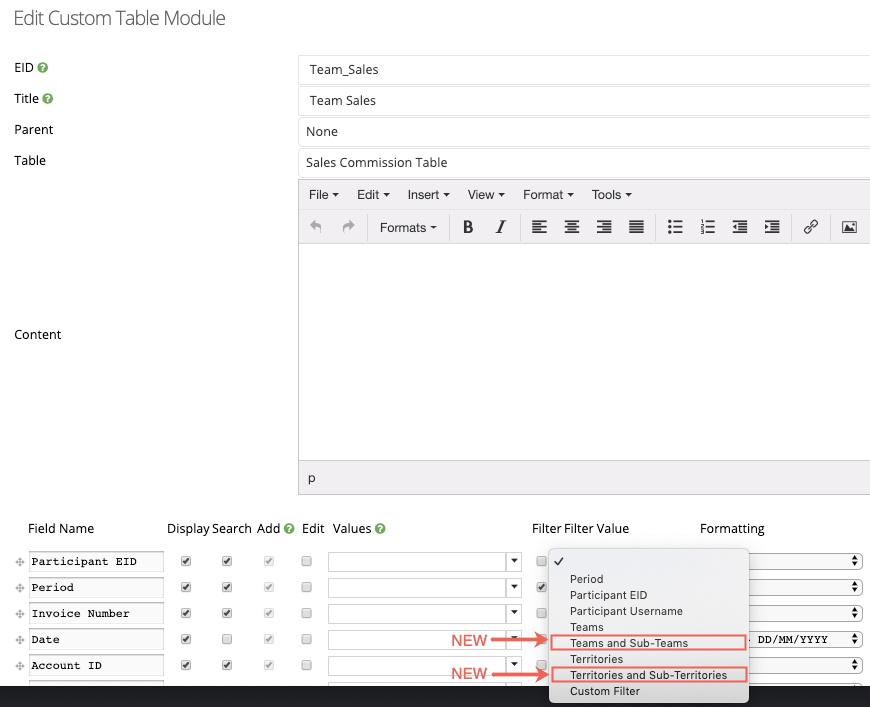Align text right
This screenshot has height=707, width=870.
(x=604, y=227)
